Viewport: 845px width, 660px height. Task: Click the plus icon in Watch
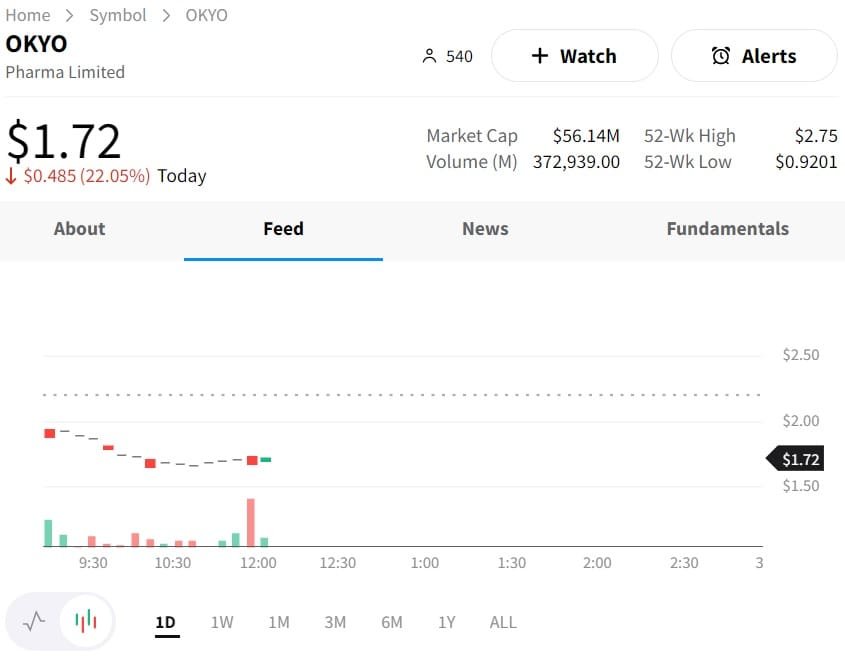540,56
